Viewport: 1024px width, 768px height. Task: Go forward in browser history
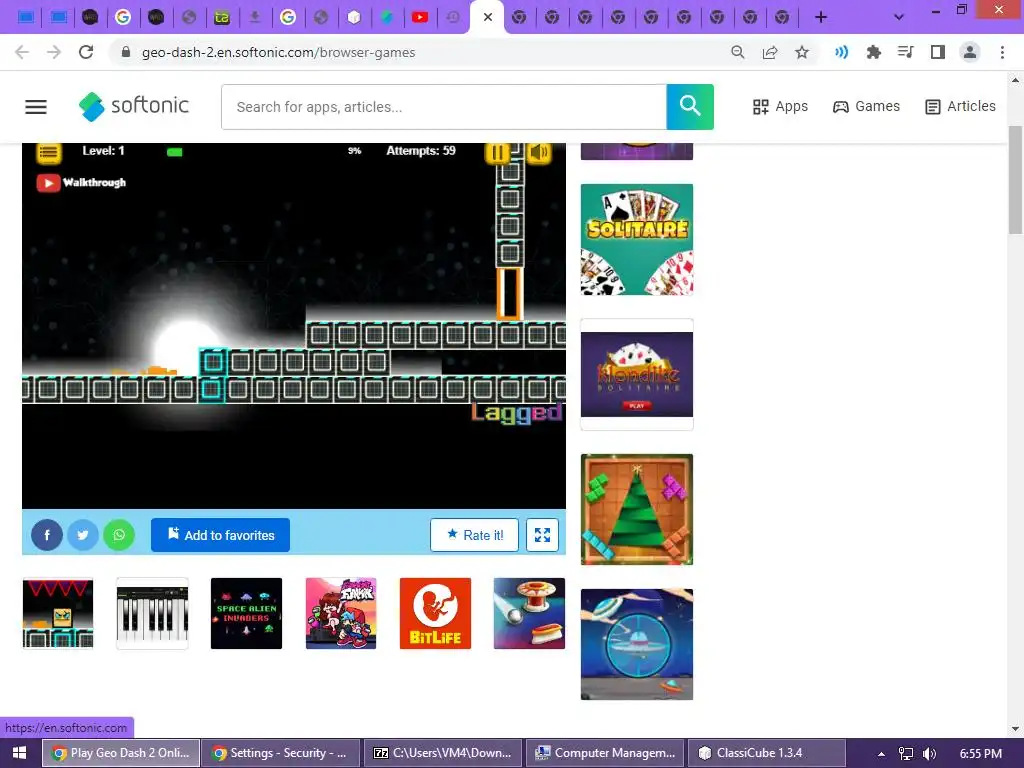click(x=54, y=52)
